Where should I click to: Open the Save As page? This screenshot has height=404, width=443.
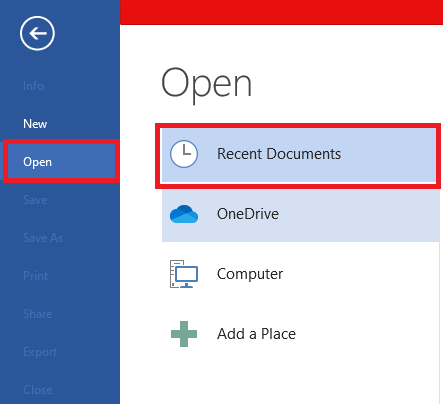coord(43,238)
